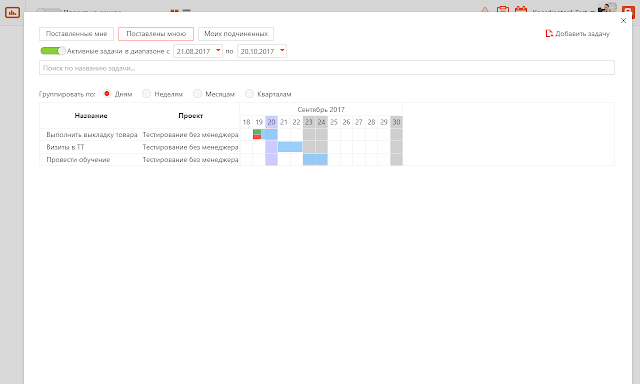
Task: Switch to the Поставленные мне tab
Action: pyautogui.click(x=76, y=34)
